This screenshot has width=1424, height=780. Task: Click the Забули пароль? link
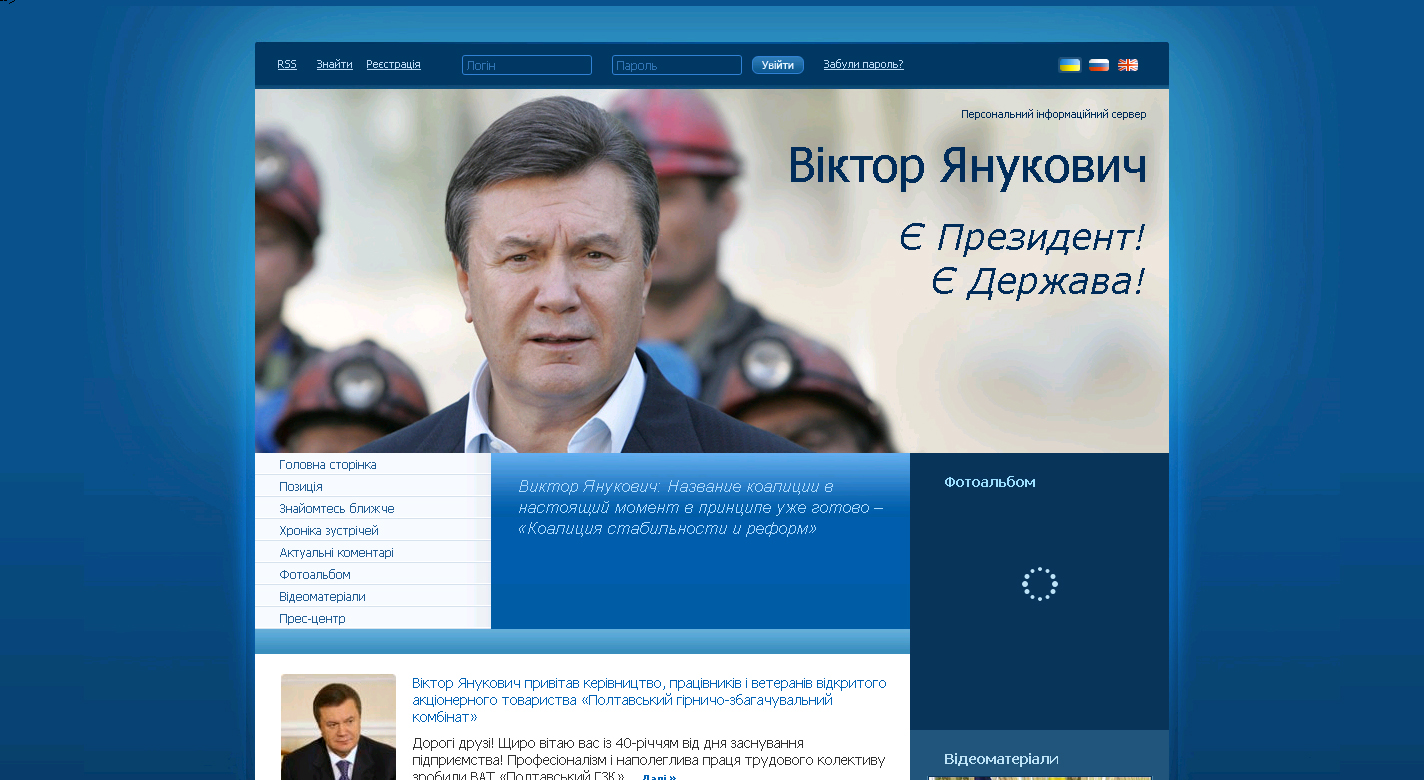(863, 64)
